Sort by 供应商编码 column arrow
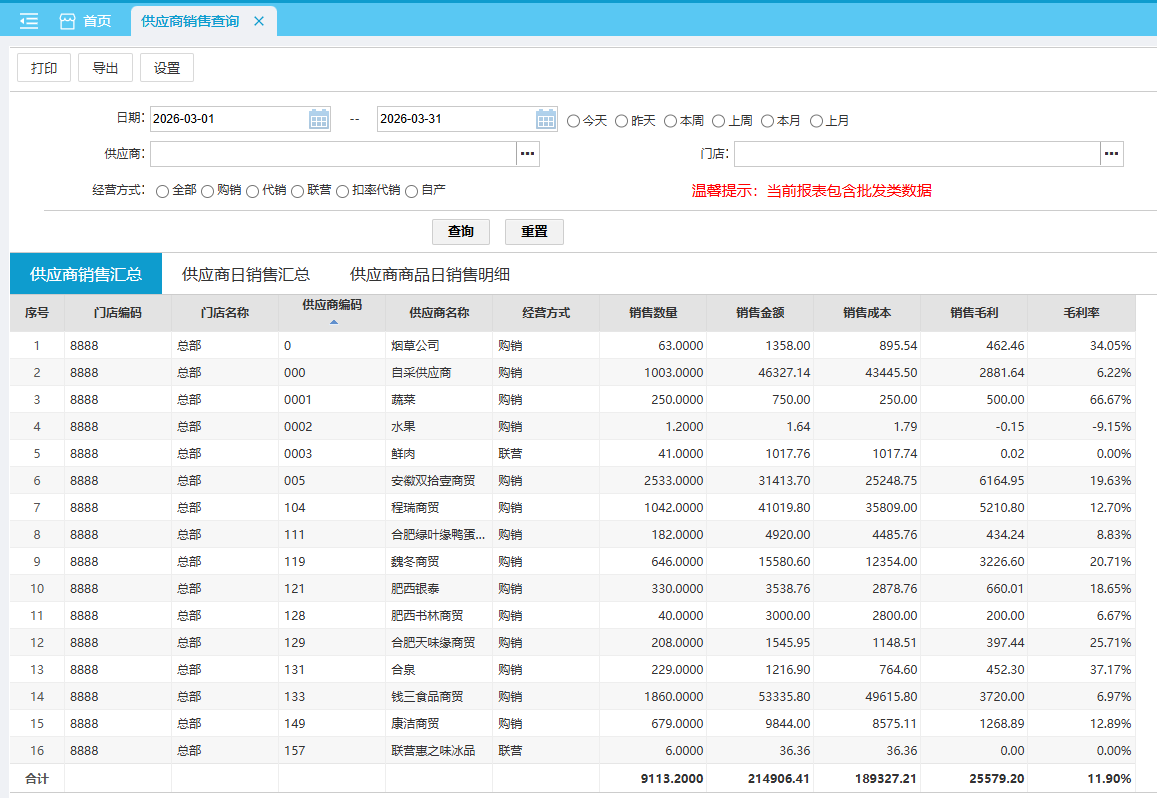This screenshot has width=1157, height=798. pyautogui.click(x=333, y=321)
